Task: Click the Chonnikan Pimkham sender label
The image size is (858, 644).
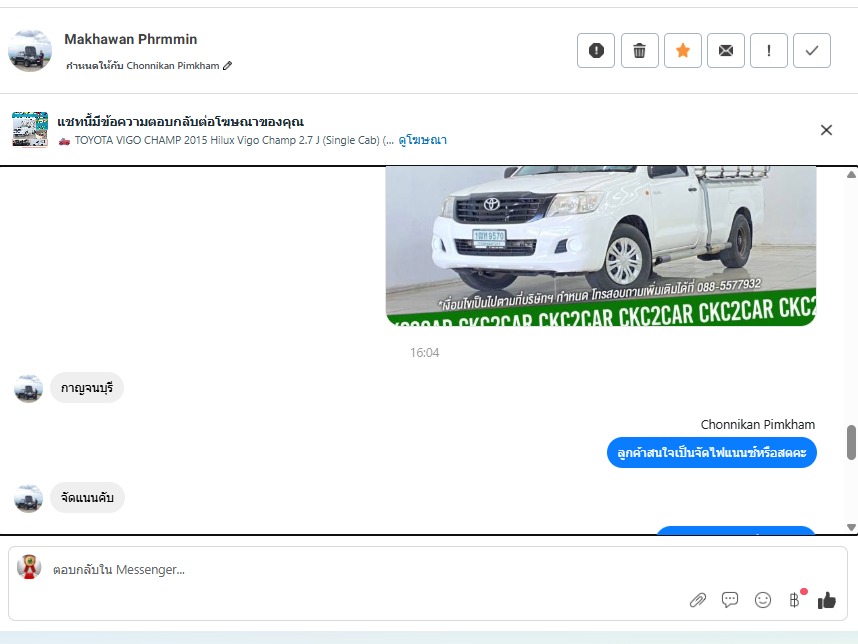Action: (x=757, y=425)
